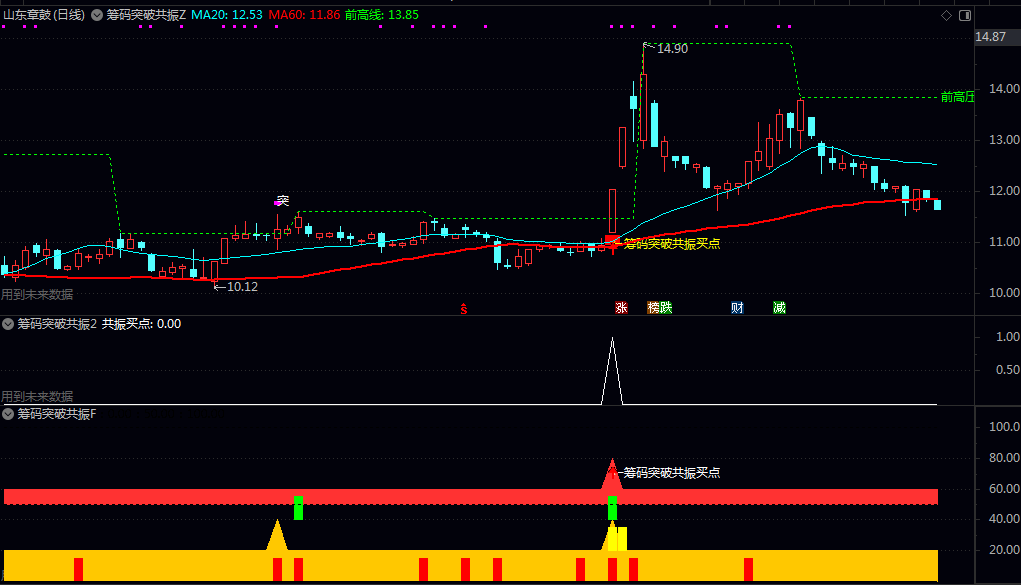
Task: Click the MA60: 11.86 legend label
Action: 304,15
